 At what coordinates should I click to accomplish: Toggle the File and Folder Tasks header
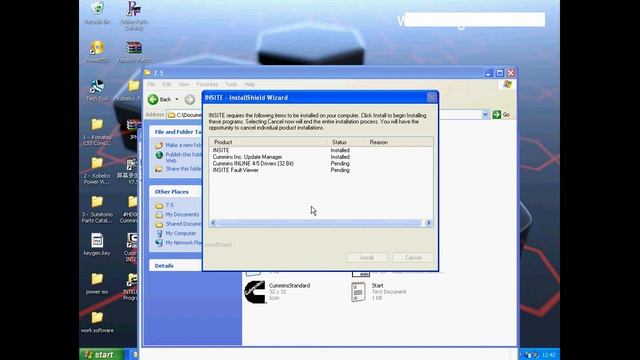(x=176, y=132)
